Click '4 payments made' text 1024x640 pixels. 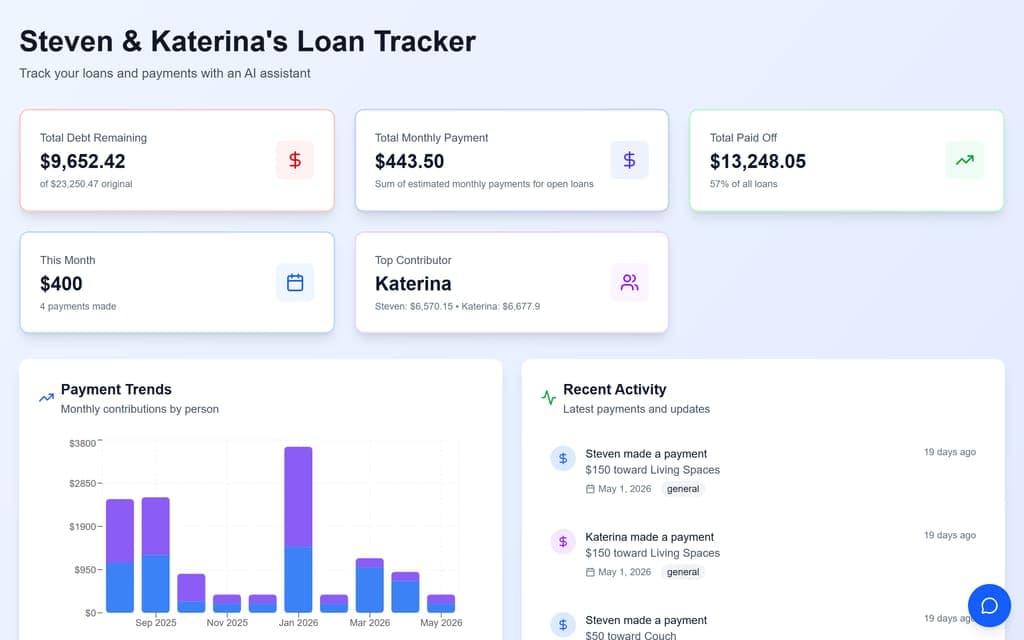click(x=78, y=306)
